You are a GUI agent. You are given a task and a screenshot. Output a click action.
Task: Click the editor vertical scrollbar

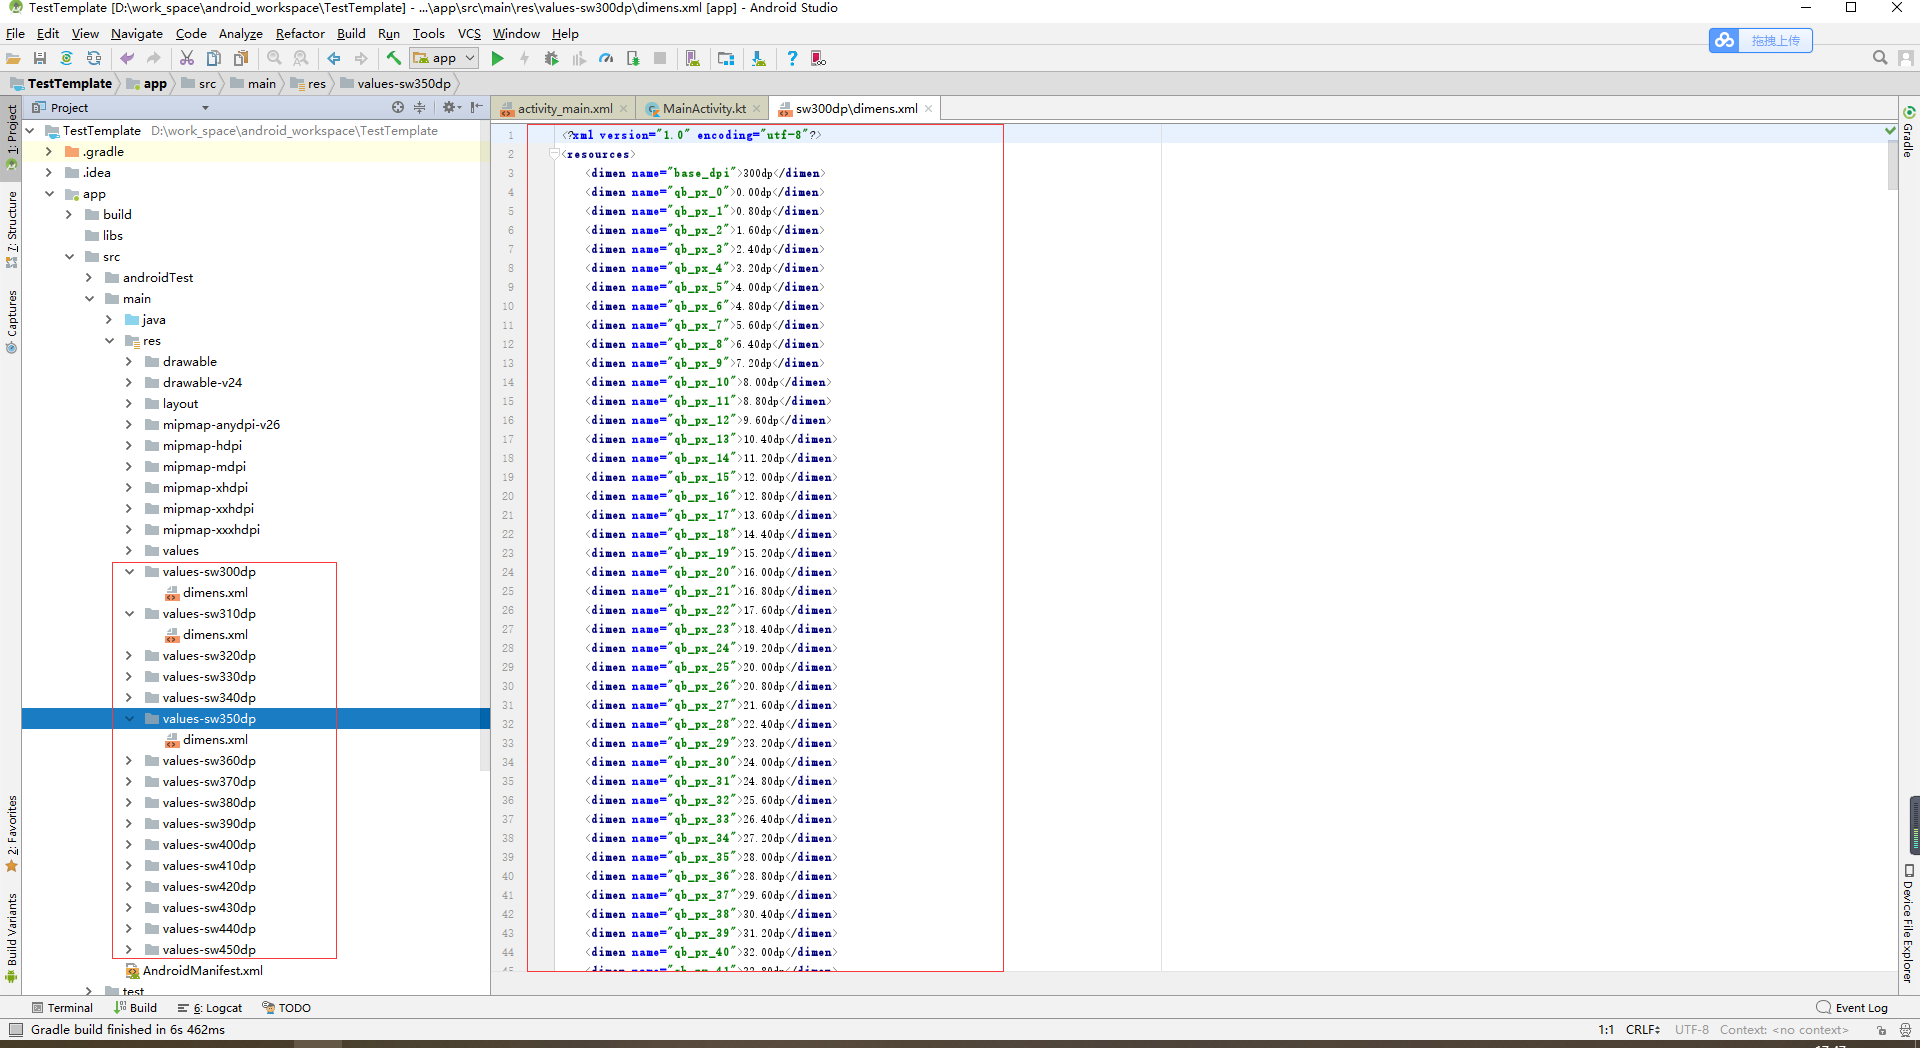[x=1893, y=166]
